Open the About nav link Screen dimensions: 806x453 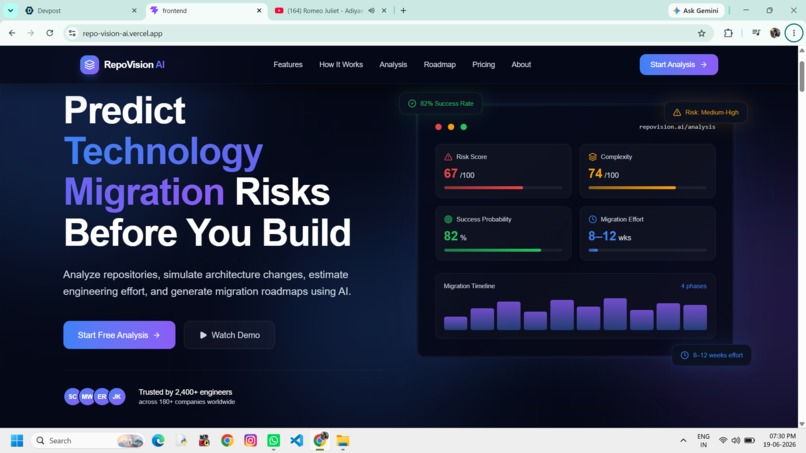[521, 65]
